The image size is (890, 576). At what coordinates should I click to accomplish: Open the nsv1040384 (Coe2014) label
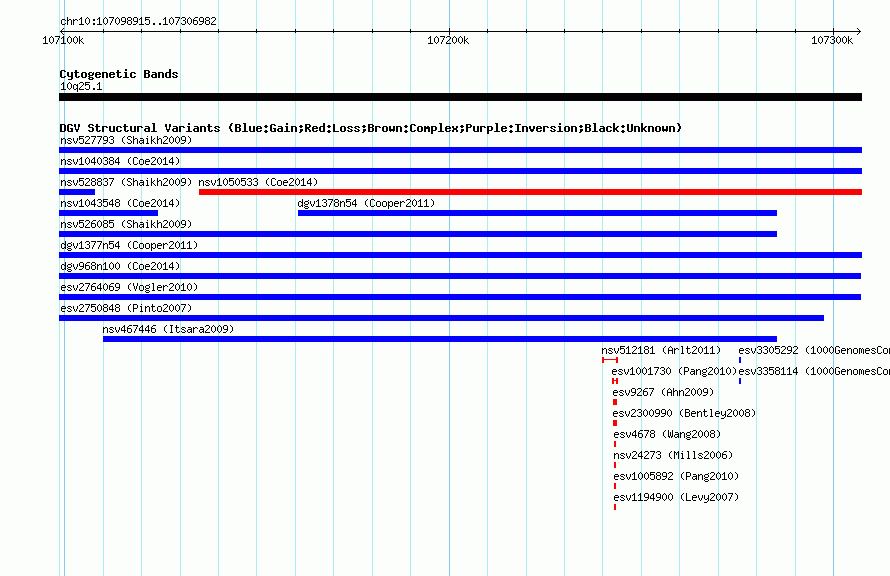pyautogui.click(x=120, y=161)
